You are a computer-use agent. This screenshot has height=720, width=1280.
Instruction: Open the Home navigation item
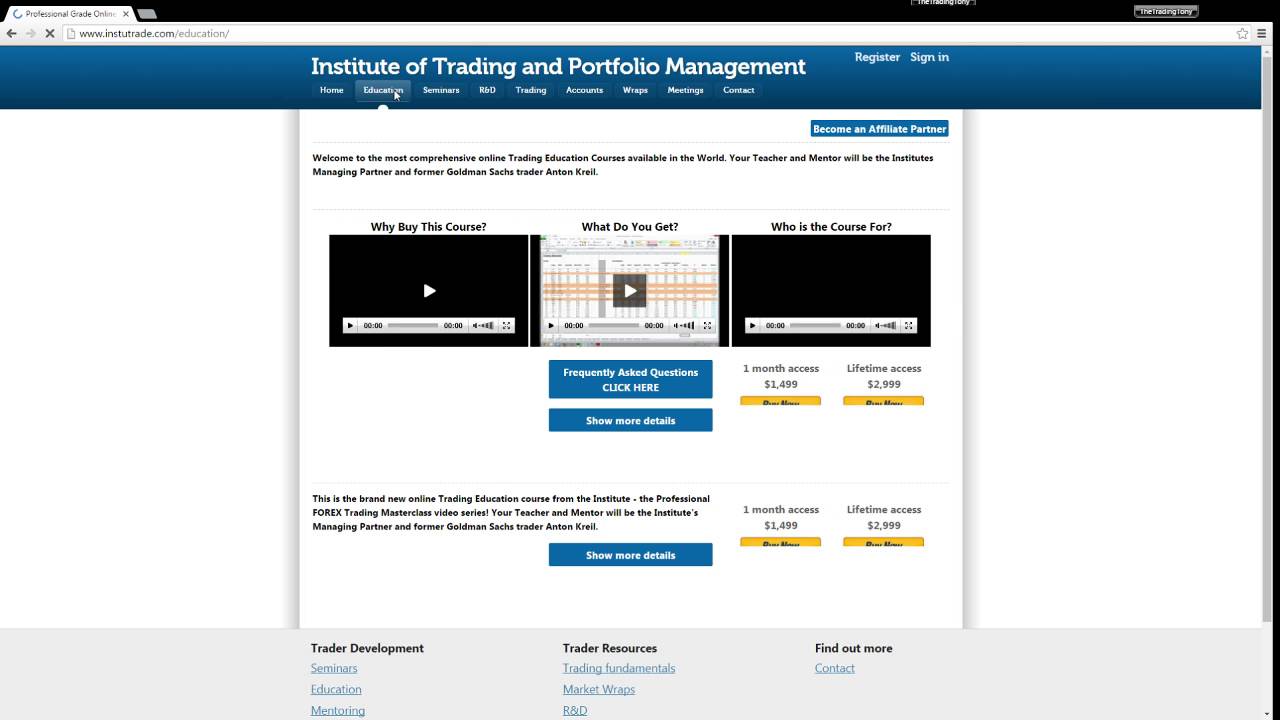click(332, 90)
